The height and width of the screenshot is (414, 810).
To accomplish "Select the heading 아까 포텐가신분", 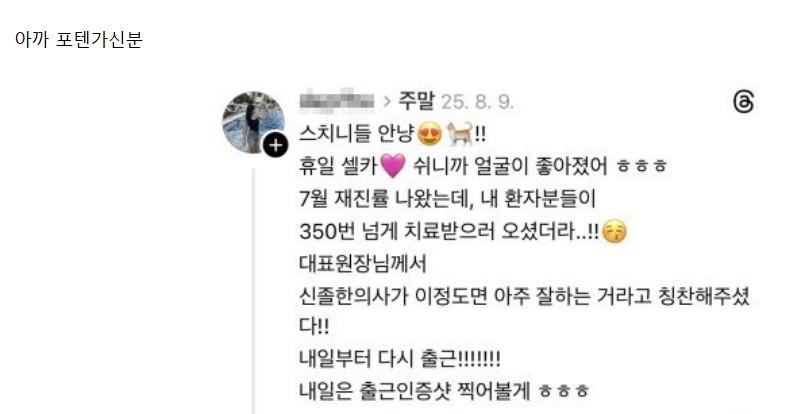I will tap(79, 39).
